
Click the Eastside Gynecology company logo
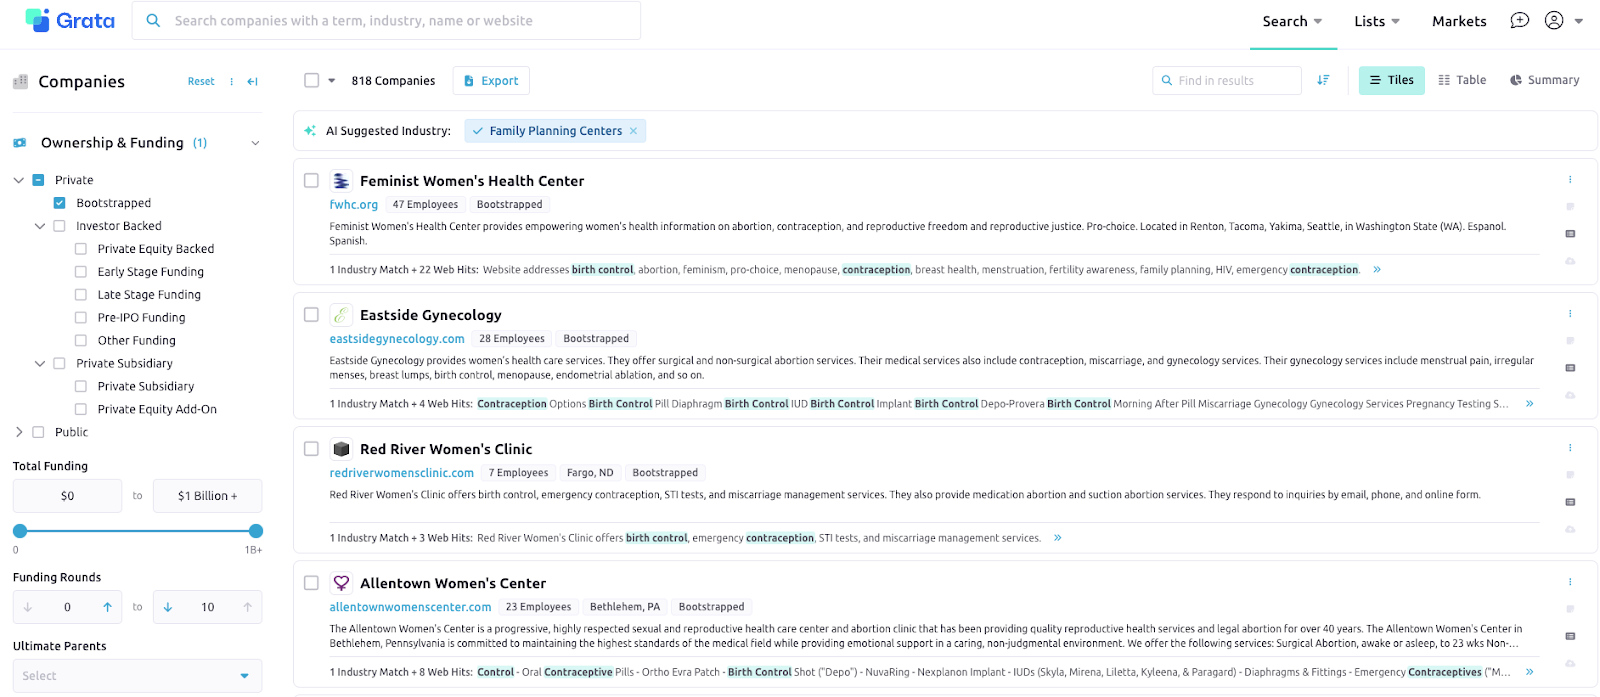[x=341, y=315]
